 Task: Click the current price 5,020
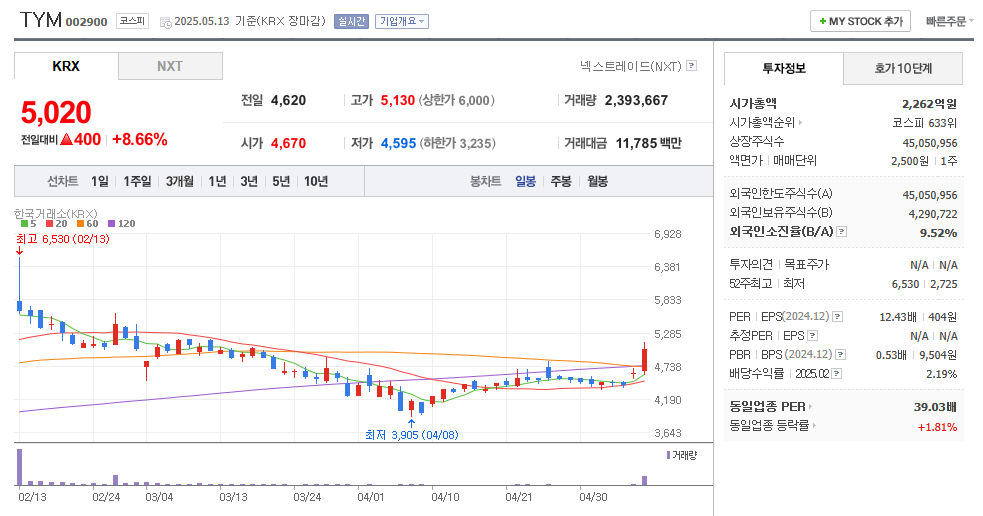click(x=56, y=113)
